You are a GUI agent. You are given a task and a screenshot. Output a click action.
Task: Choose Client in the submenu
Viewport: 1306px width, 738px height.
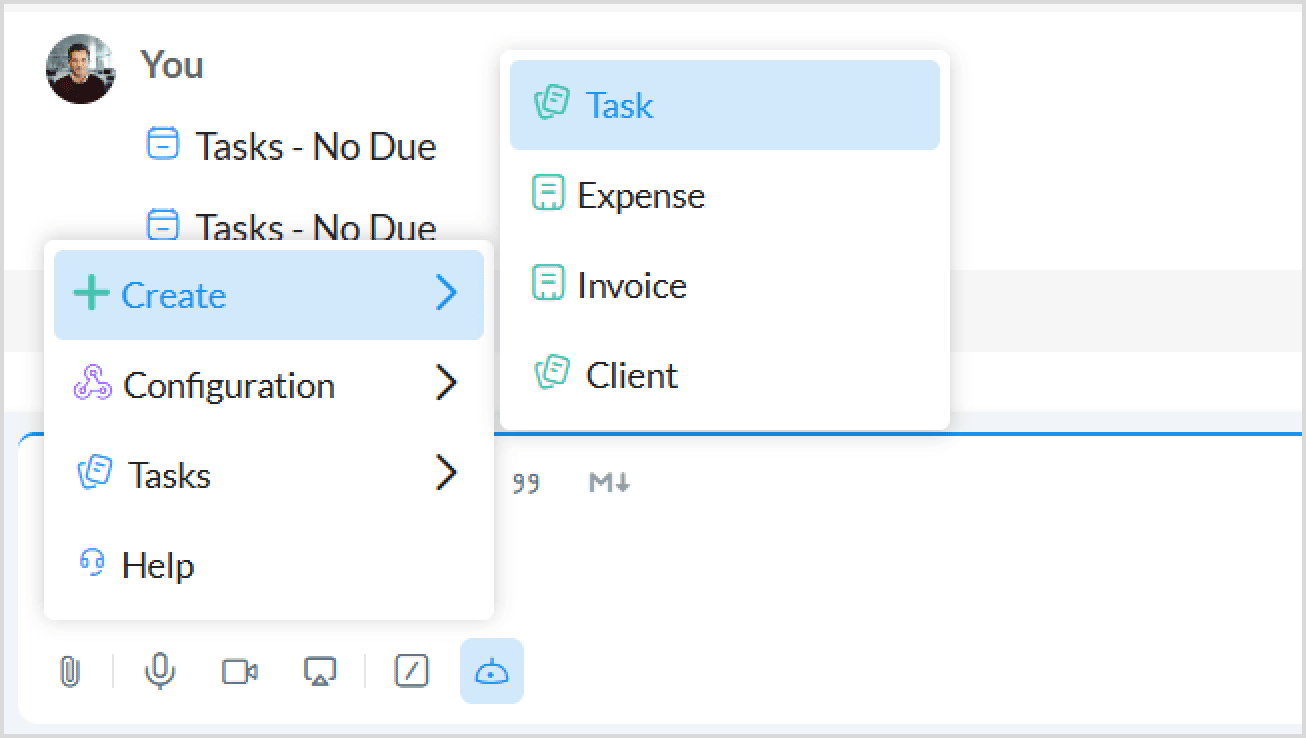coord(631,375)
